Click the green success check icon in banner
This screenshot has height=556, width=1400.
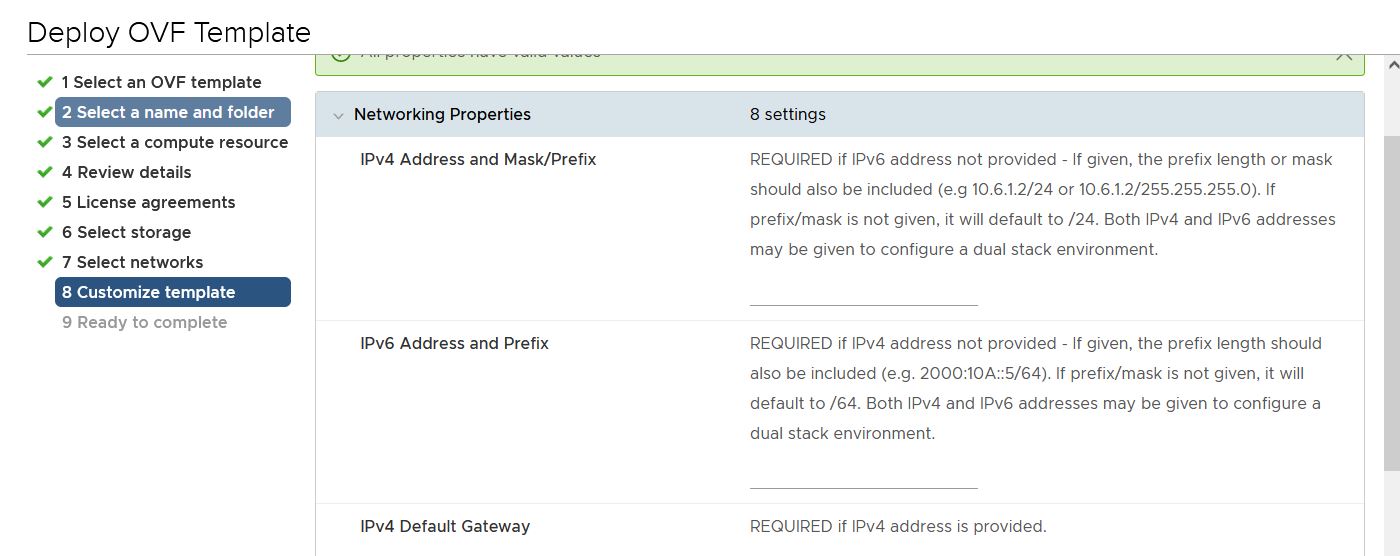coord(340,56)
